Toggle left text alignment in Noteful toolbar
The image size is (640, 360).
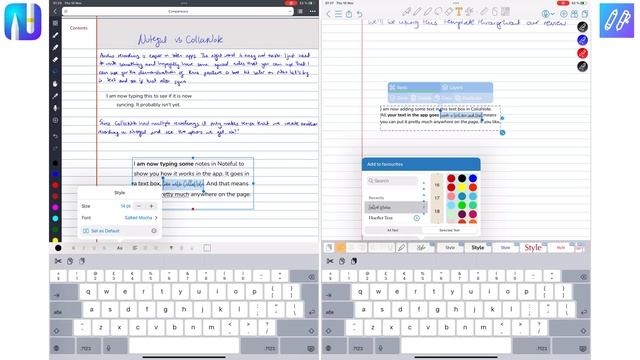(135, 248)
